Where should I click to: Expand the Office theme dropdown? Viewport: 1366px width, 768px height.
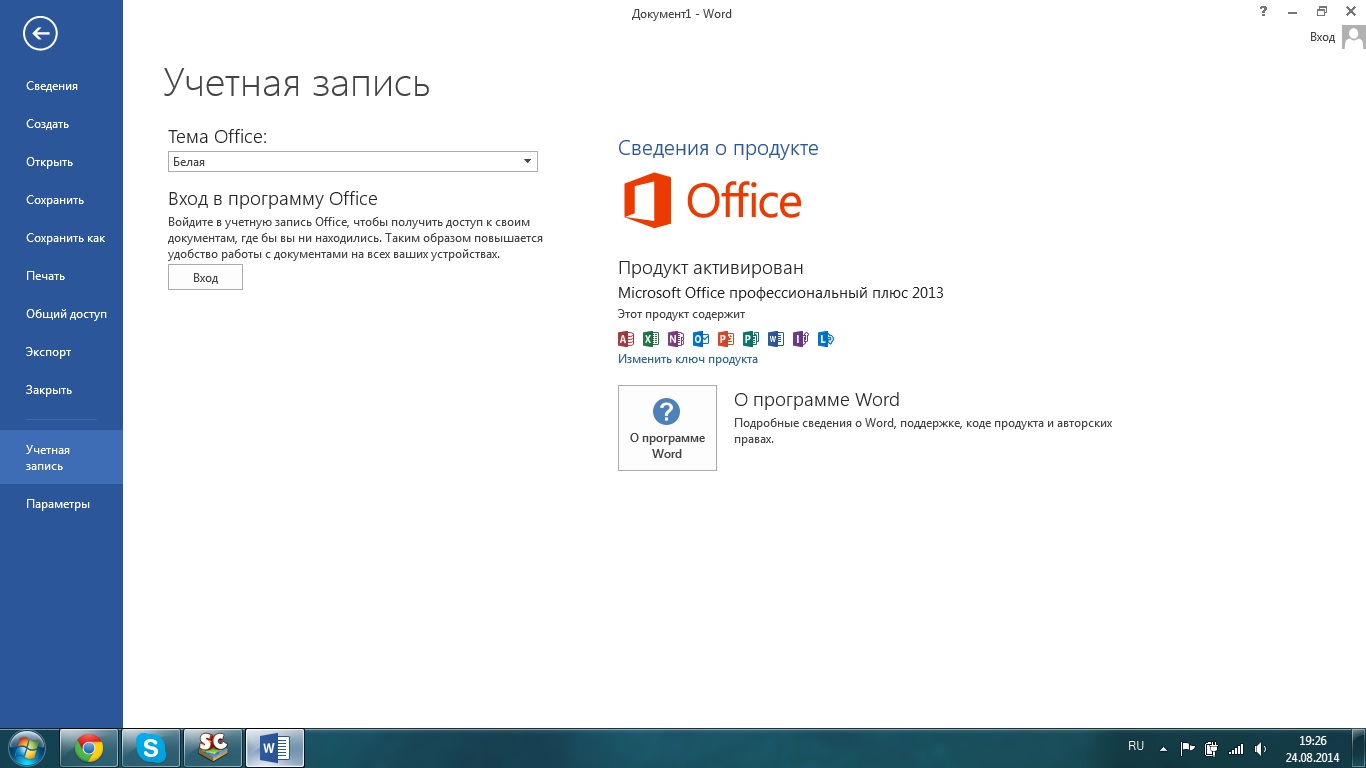[x=353, y=162]
